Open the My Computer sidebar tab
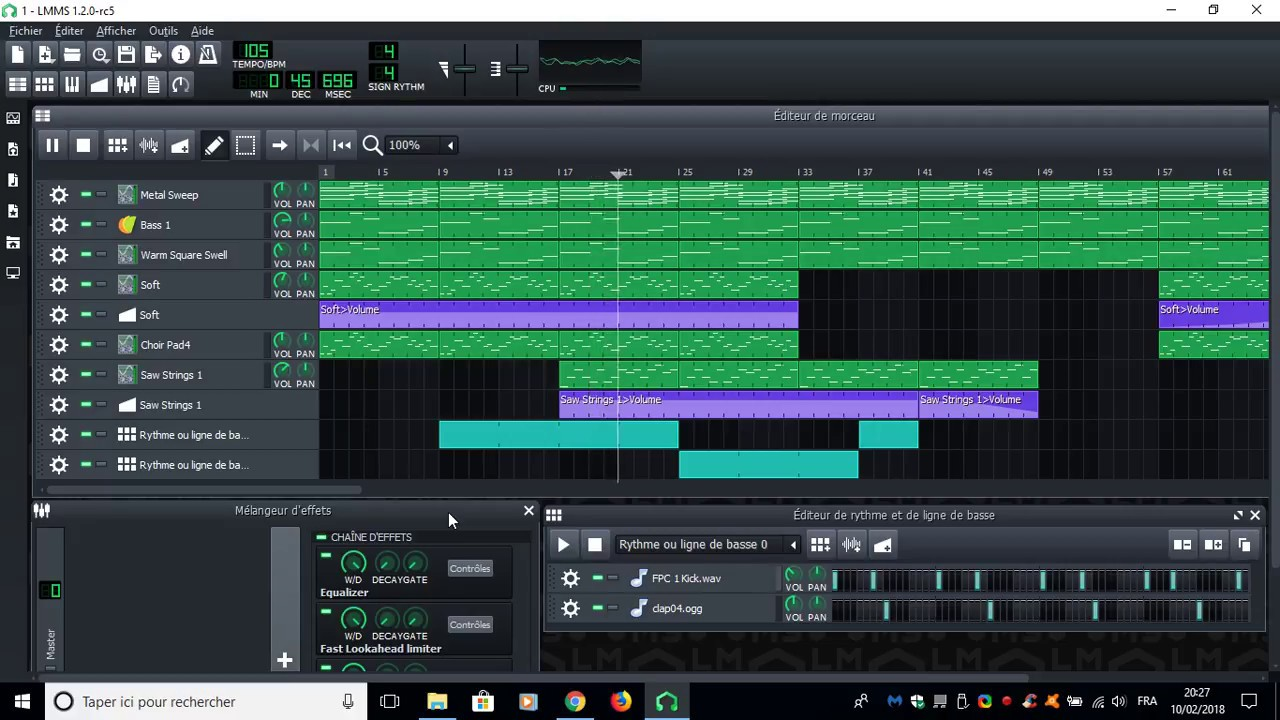Viewport: 1280px width, 720px height. point(13,273)
